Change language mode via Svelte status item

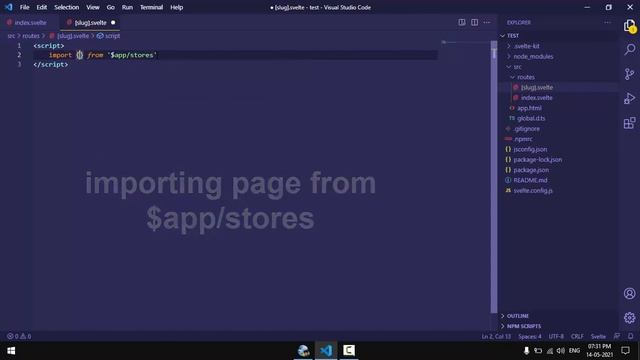tap(598, 336)
